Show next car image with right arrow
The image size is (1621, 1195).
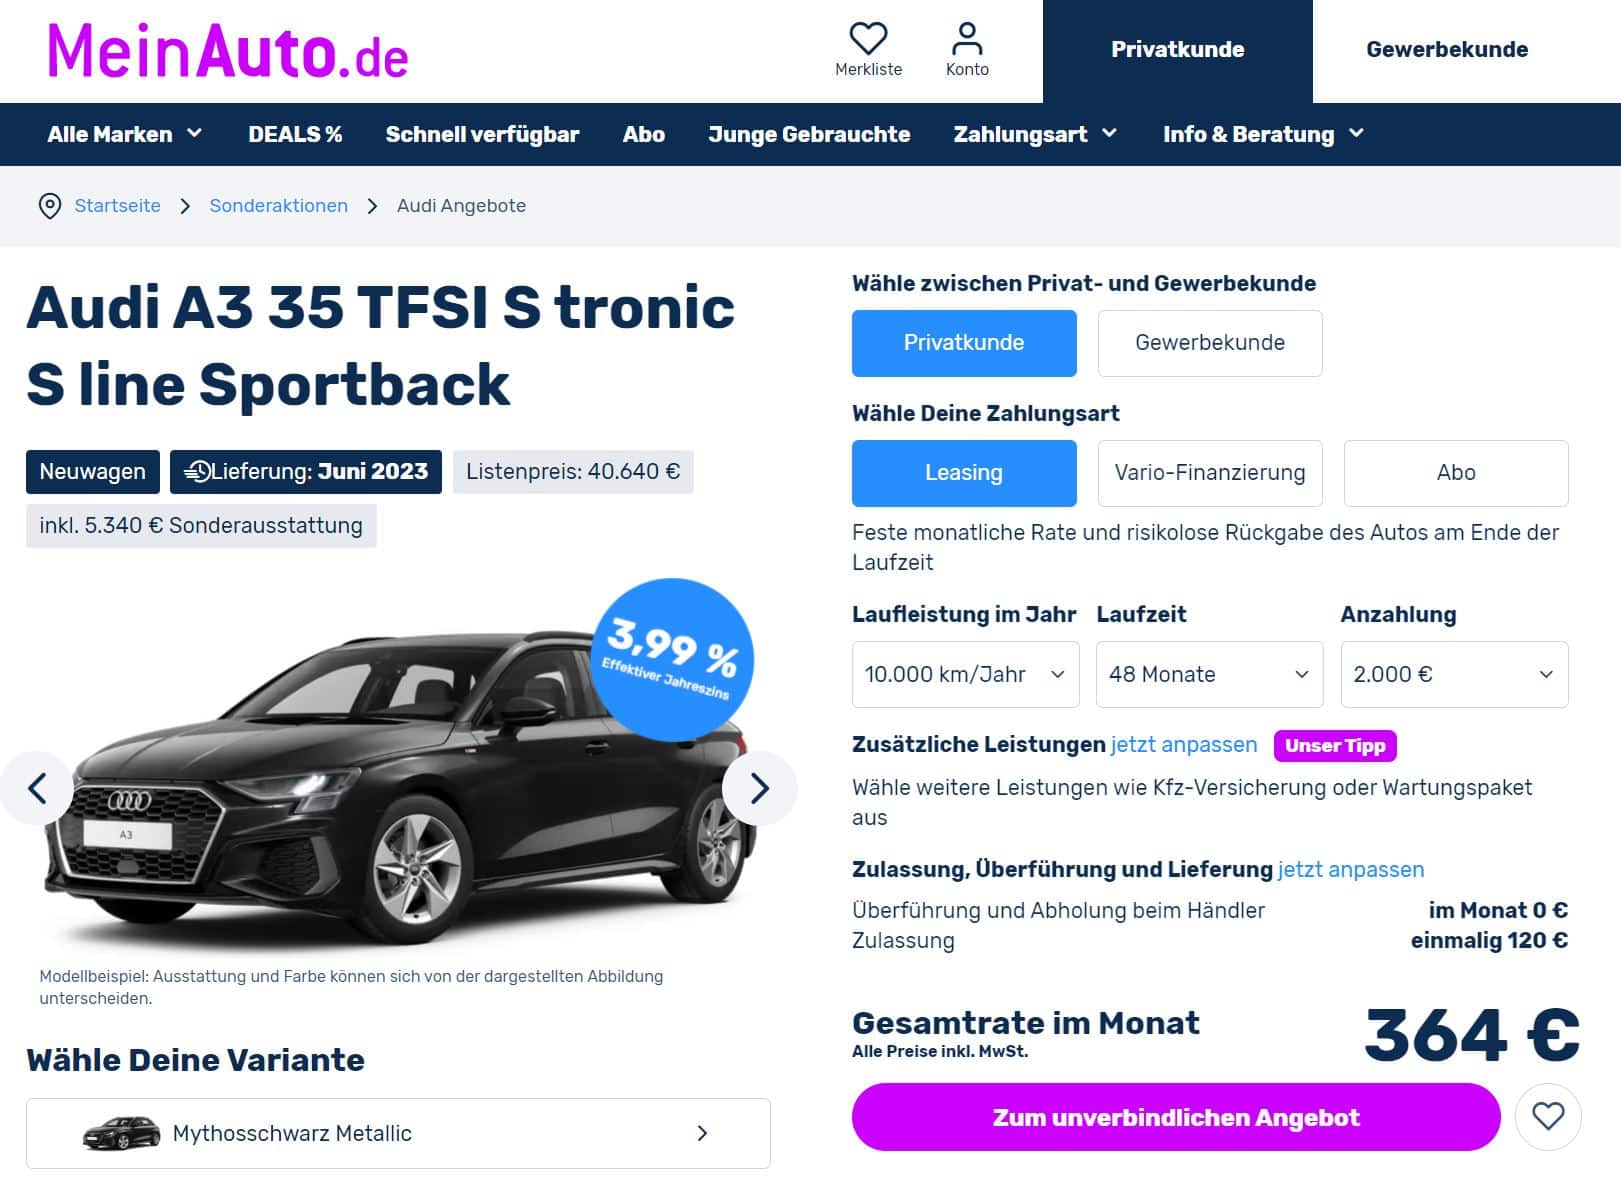point(759,789)
